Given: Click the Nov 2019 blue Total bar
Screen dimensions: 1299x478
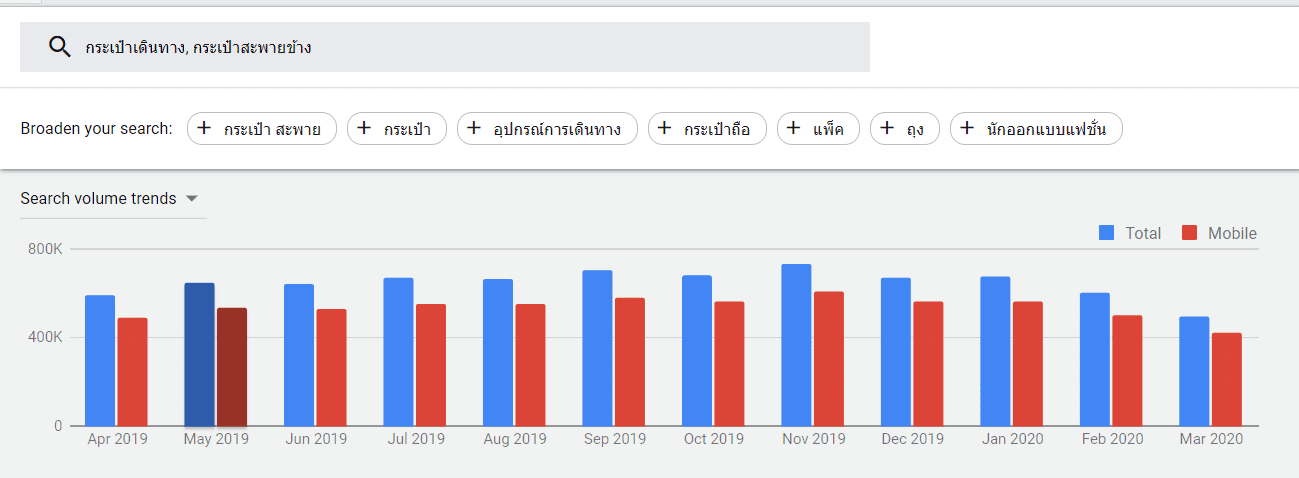Looking at the screenshot, I should click(796, 345).
